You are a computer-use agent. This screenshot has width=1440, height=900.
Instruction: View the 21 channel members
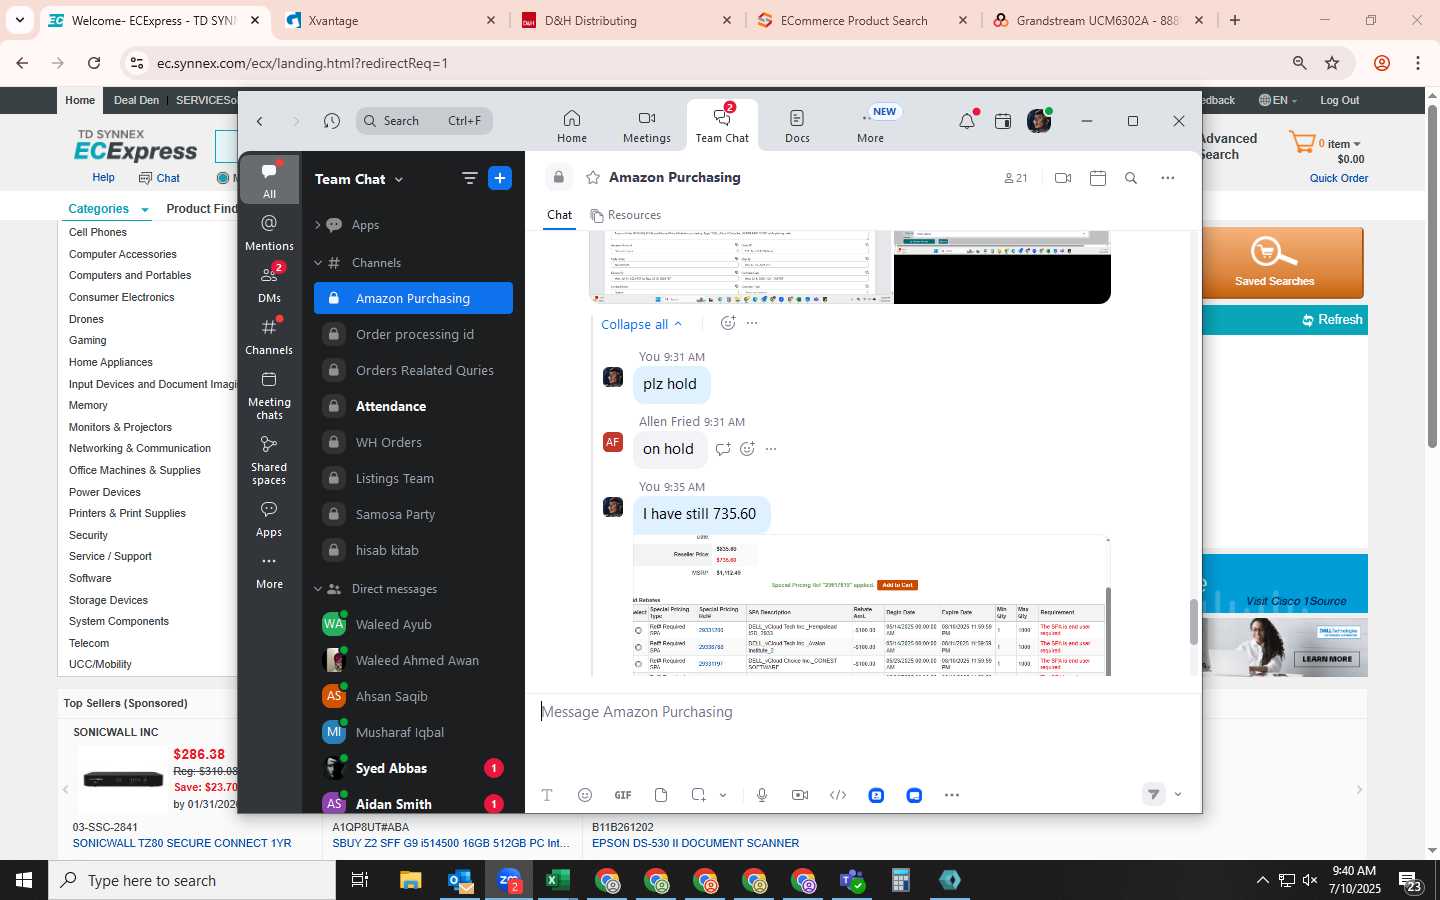[1015, 178]
